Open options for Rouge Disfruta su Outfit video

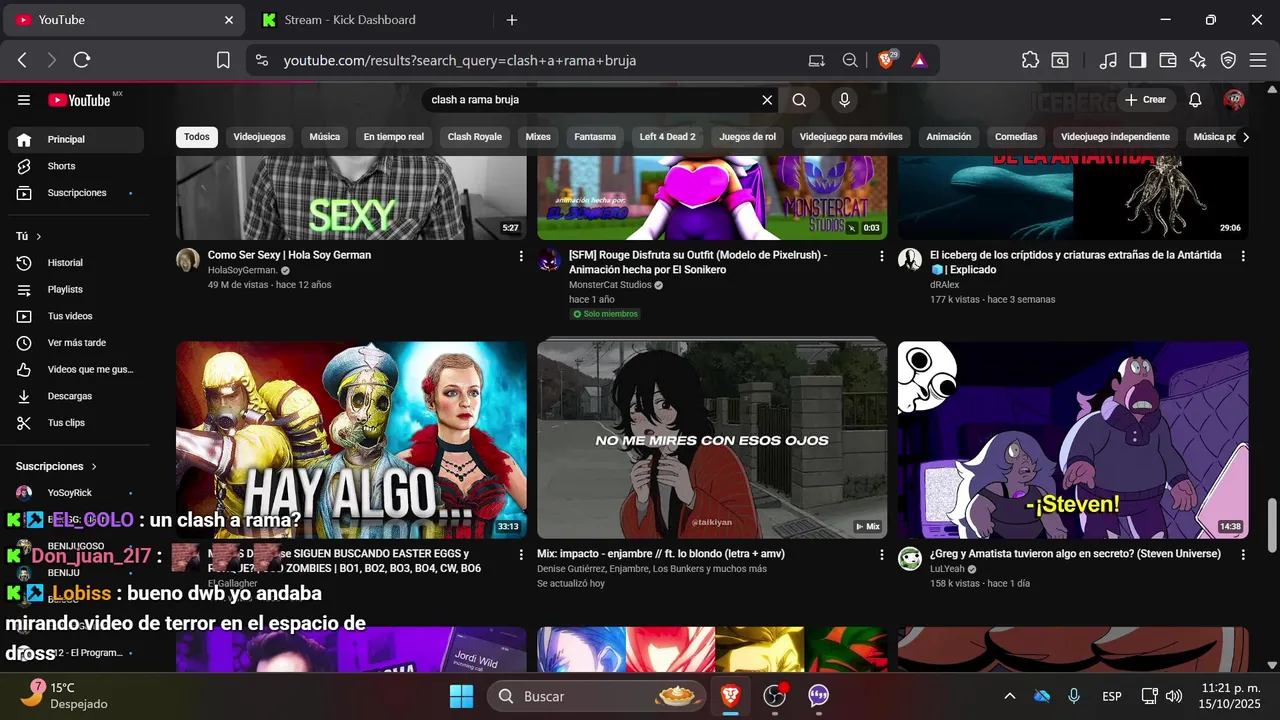click(x=882, y=256)
